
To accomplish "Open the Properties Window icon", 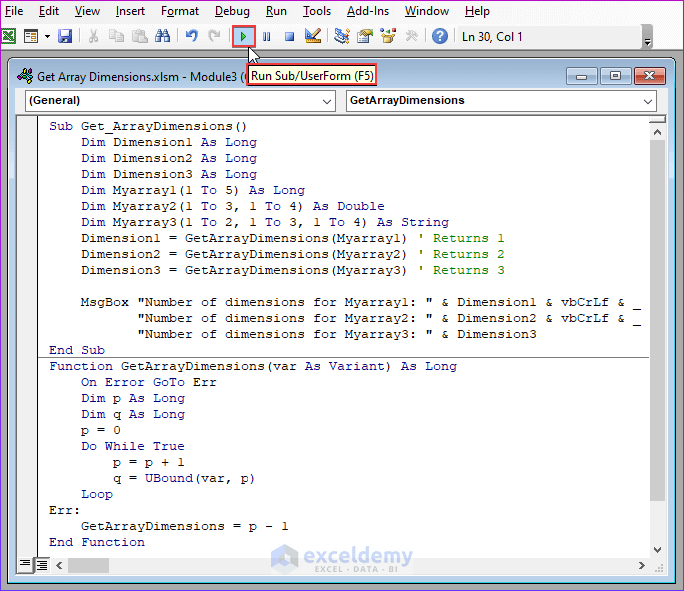I will point(365,36).
